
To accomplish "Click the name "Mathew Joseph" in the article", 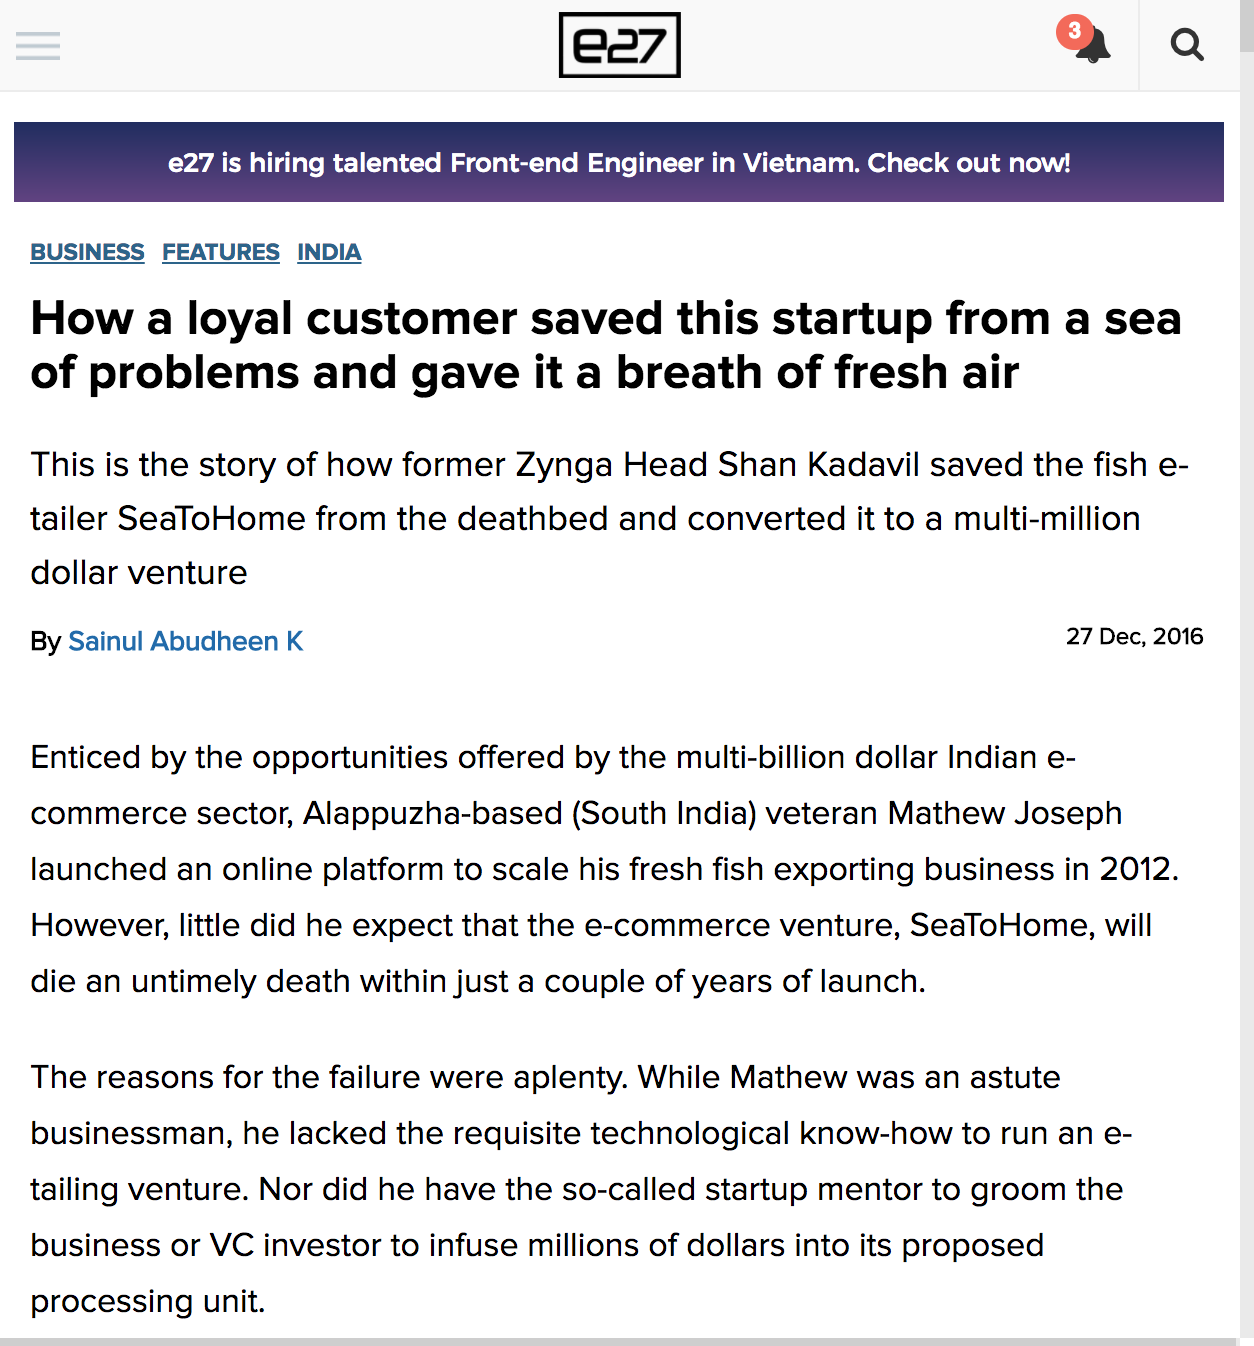I will 1004,813.
